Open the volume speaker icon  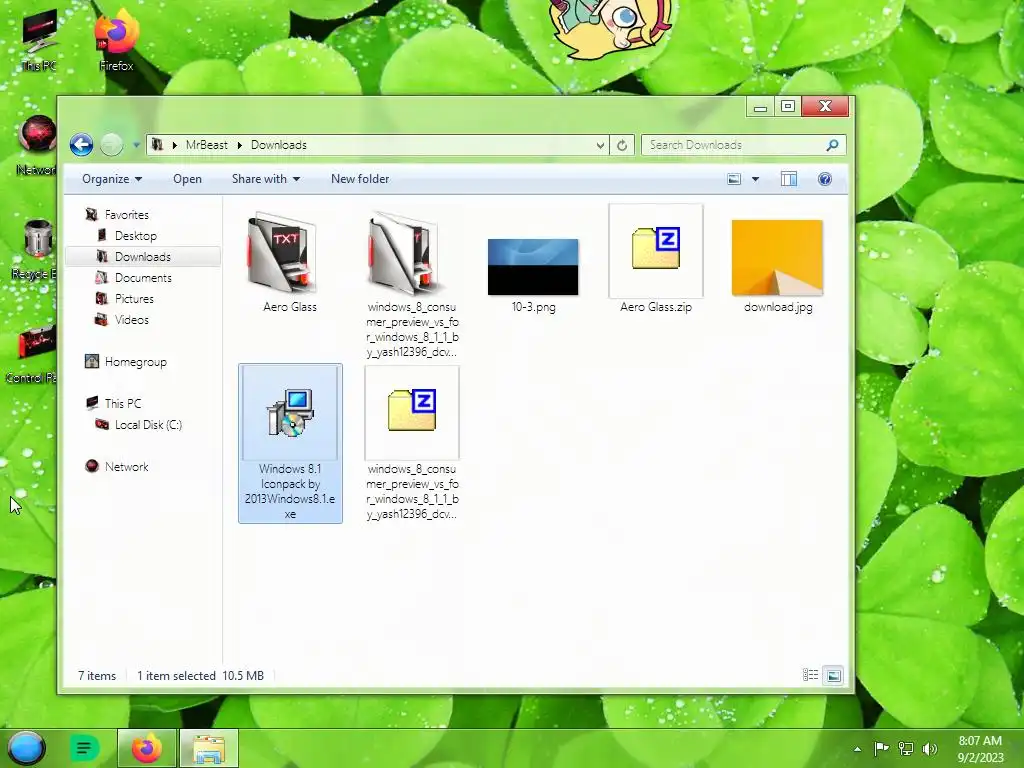[x=930, y=748]
